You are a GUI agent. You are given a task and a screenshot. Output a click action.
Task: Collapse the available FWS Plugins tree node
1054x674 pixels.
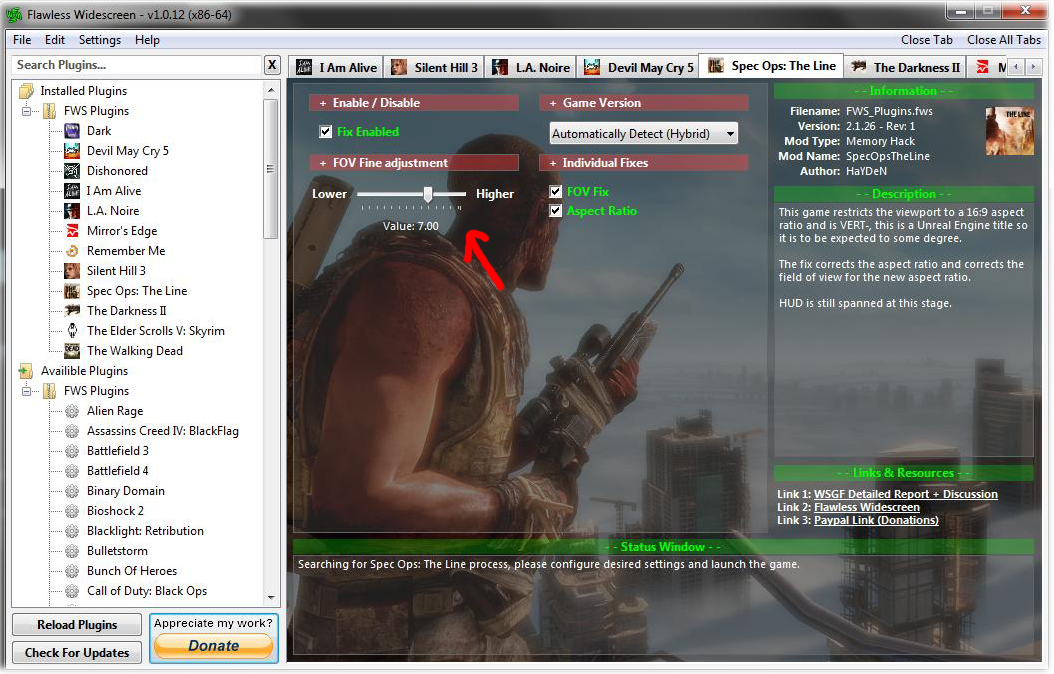(27, 391)
